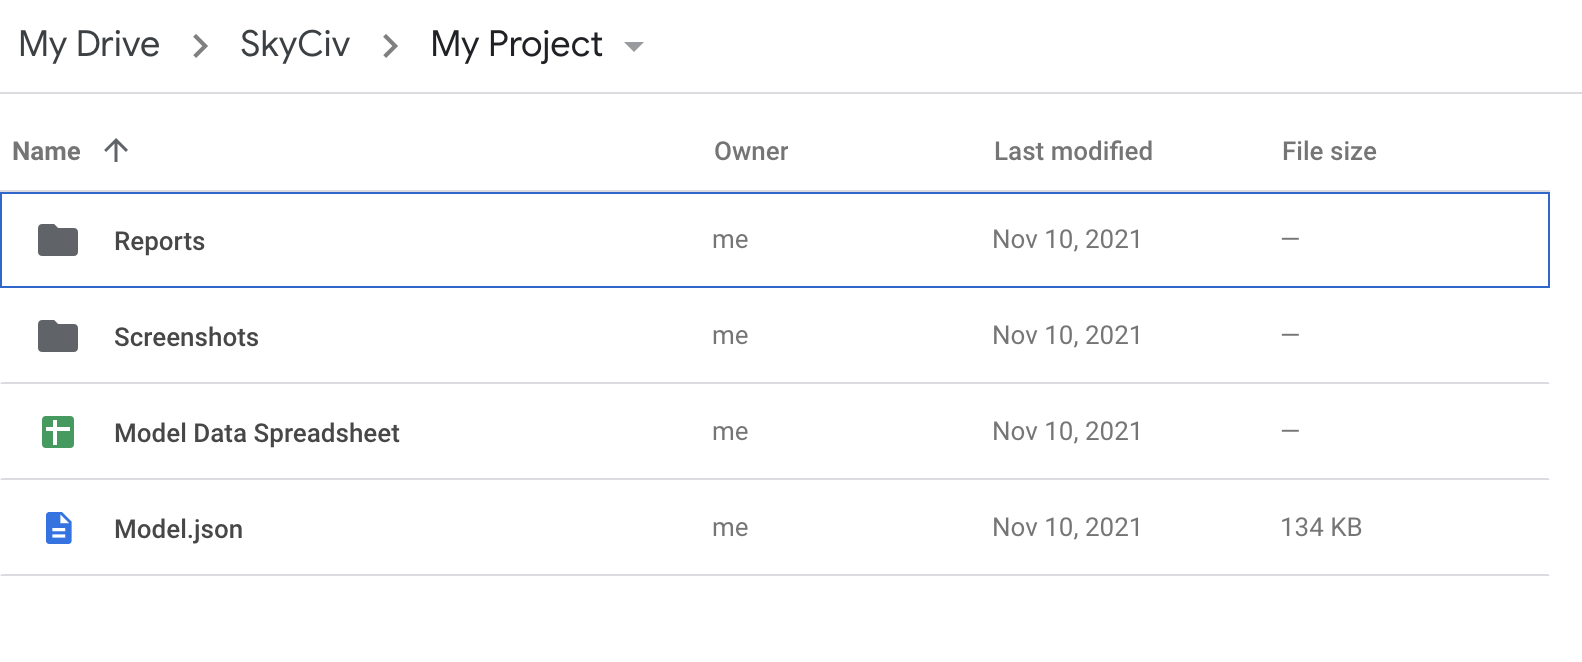Open the Reports folder
The height and width of the screenshot is (662, 1582).
(159, 240)
